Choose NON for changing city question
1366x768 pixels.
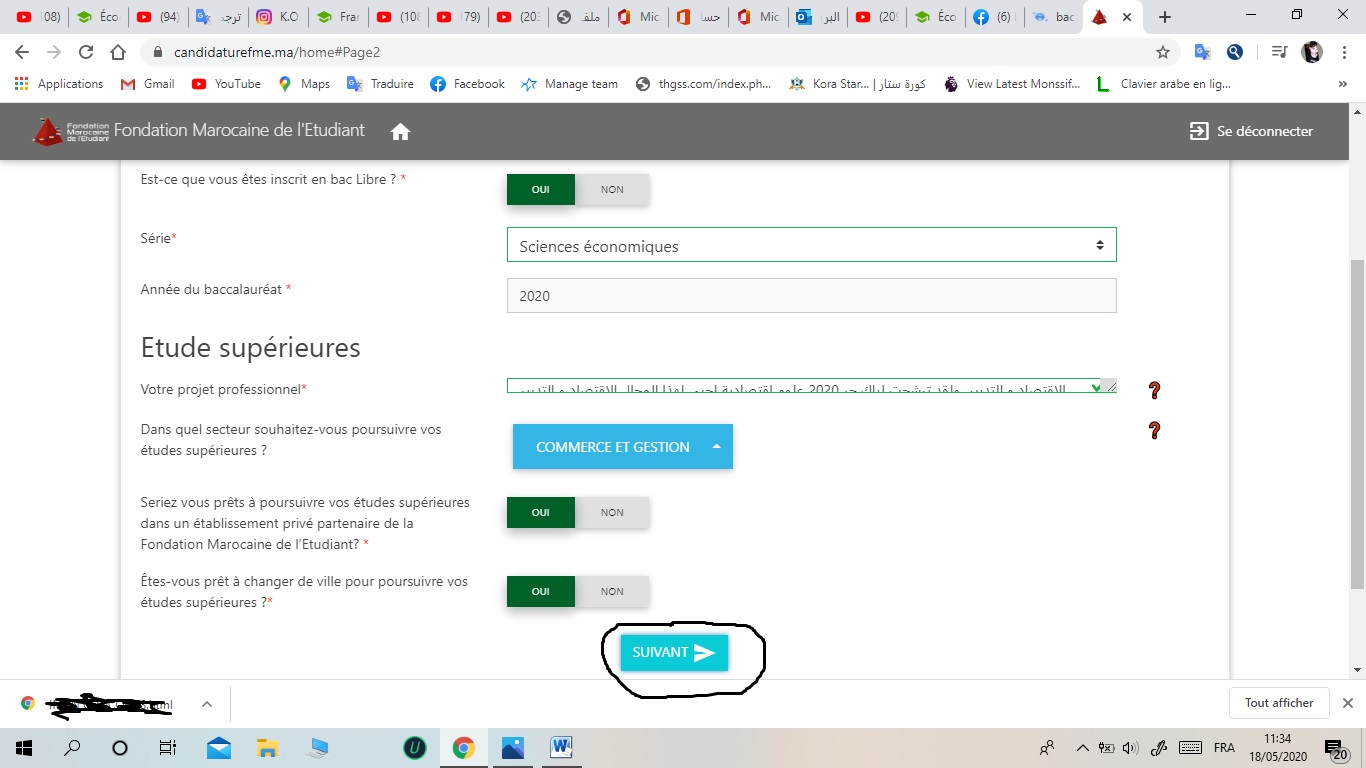click(612, 592)
